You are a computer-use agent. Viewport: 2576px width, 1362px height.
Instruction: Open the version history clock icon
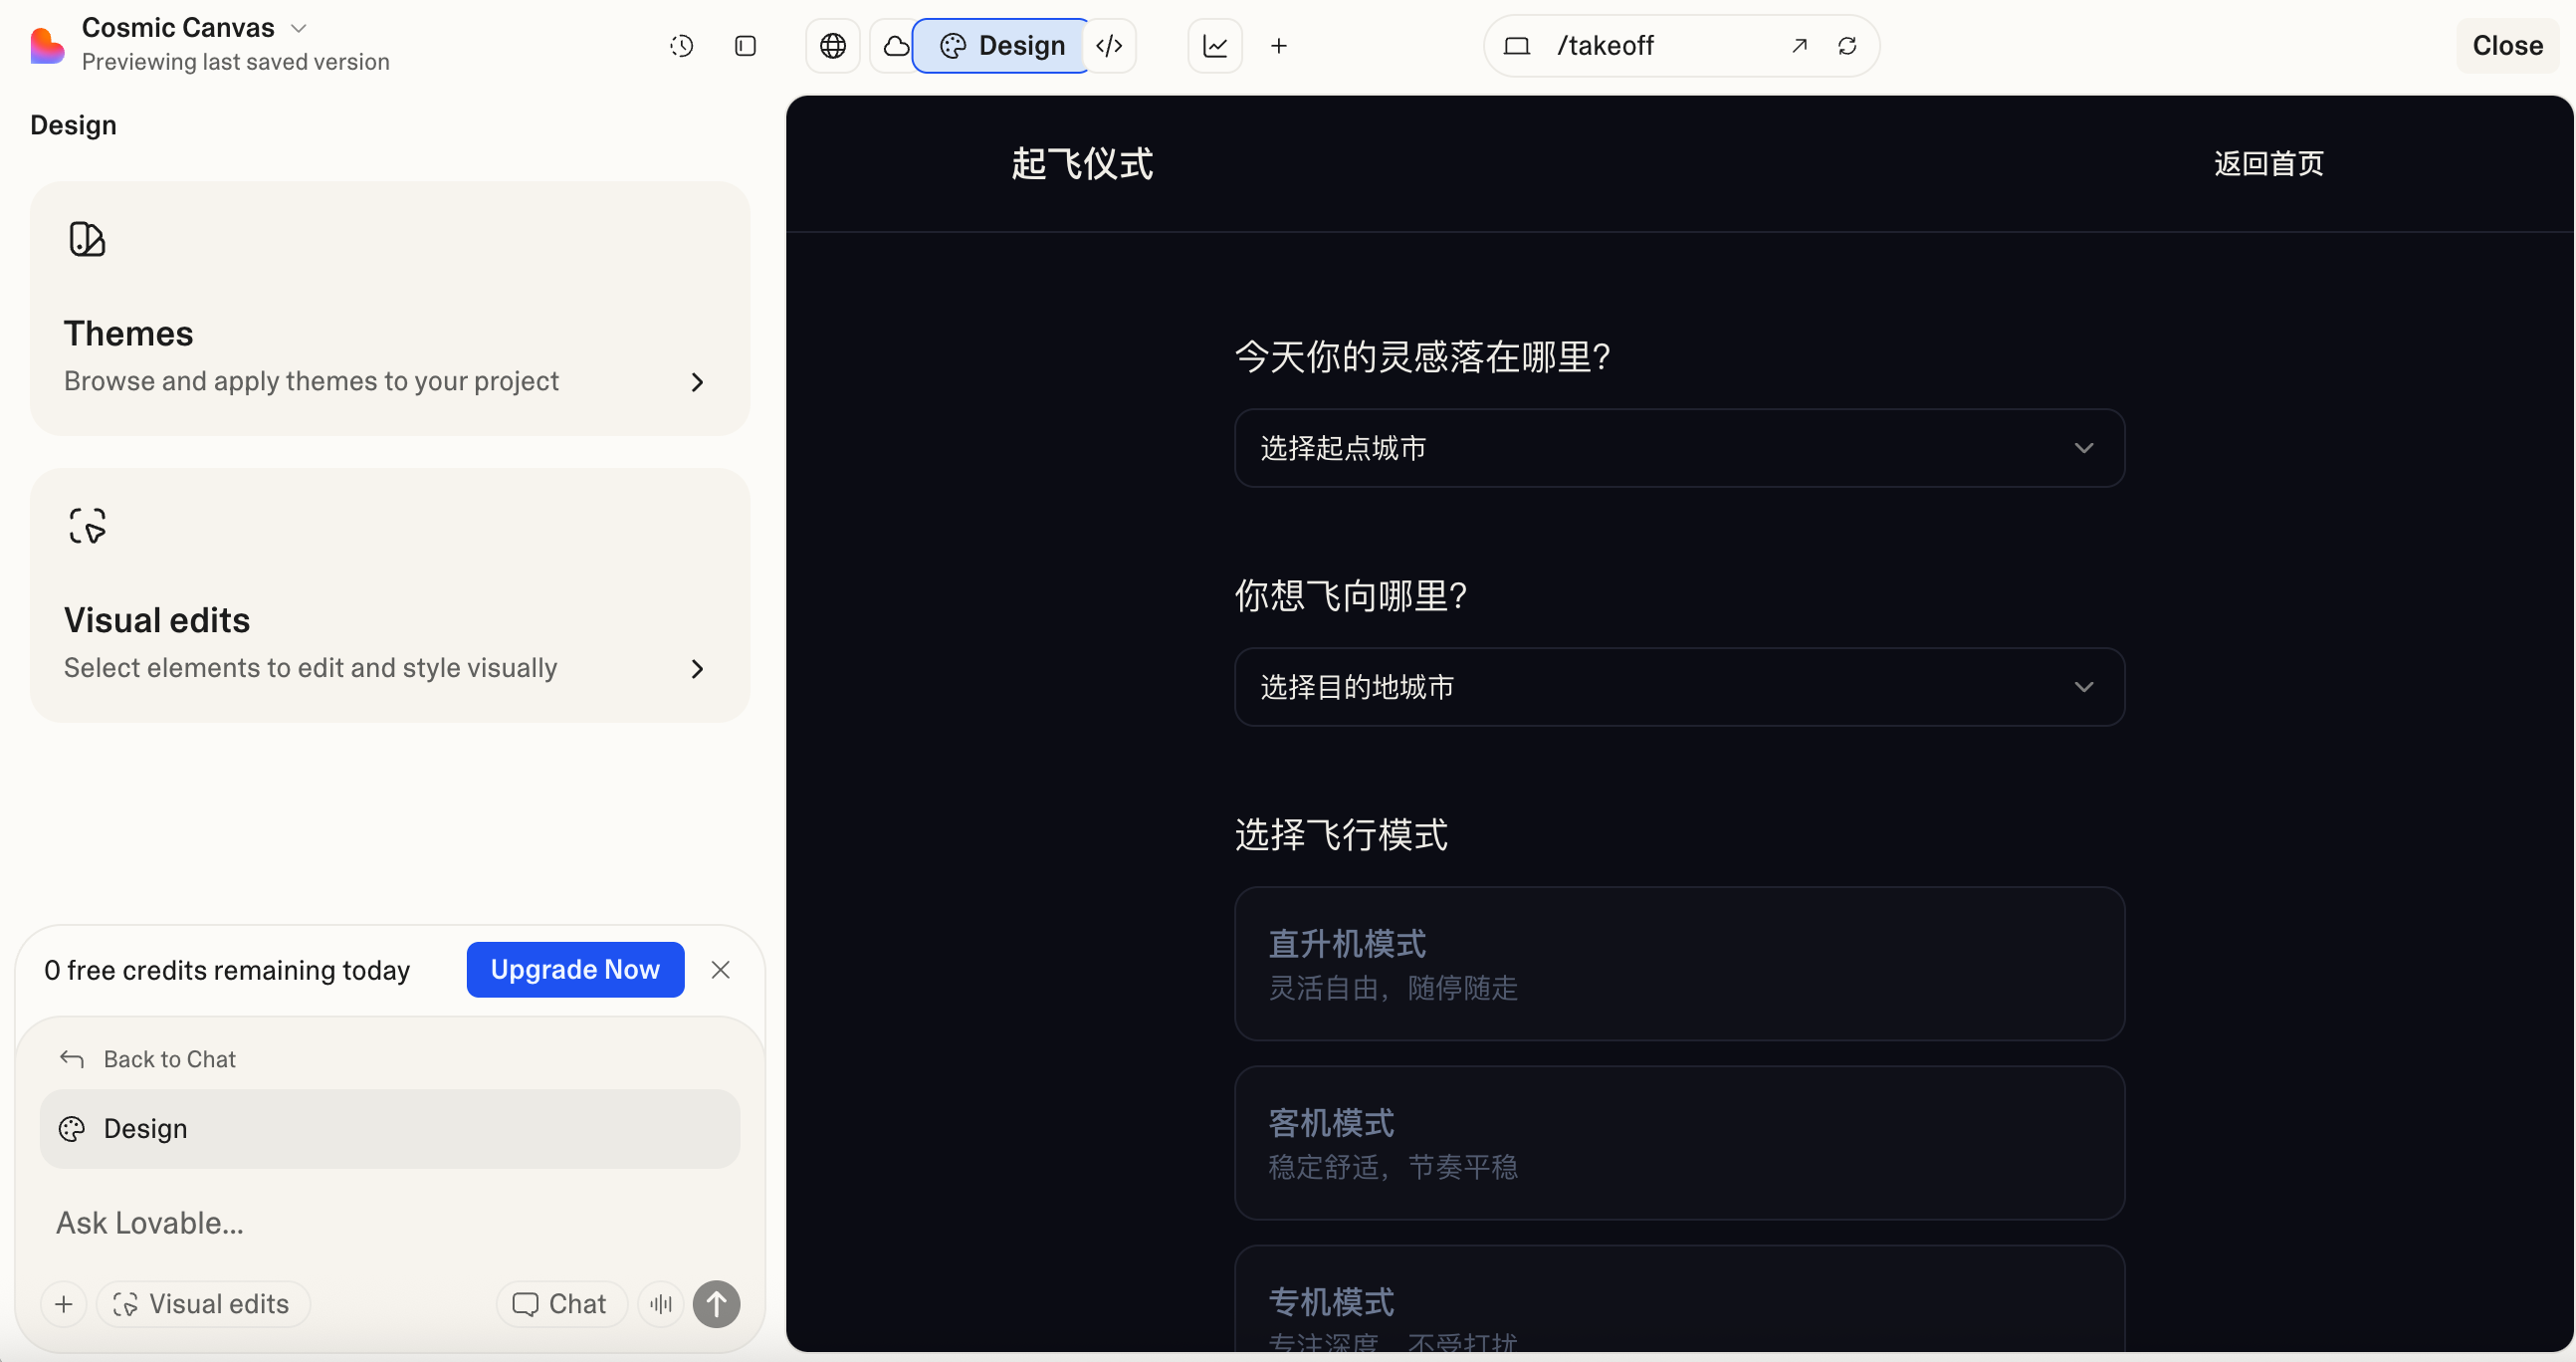(681, 45)
